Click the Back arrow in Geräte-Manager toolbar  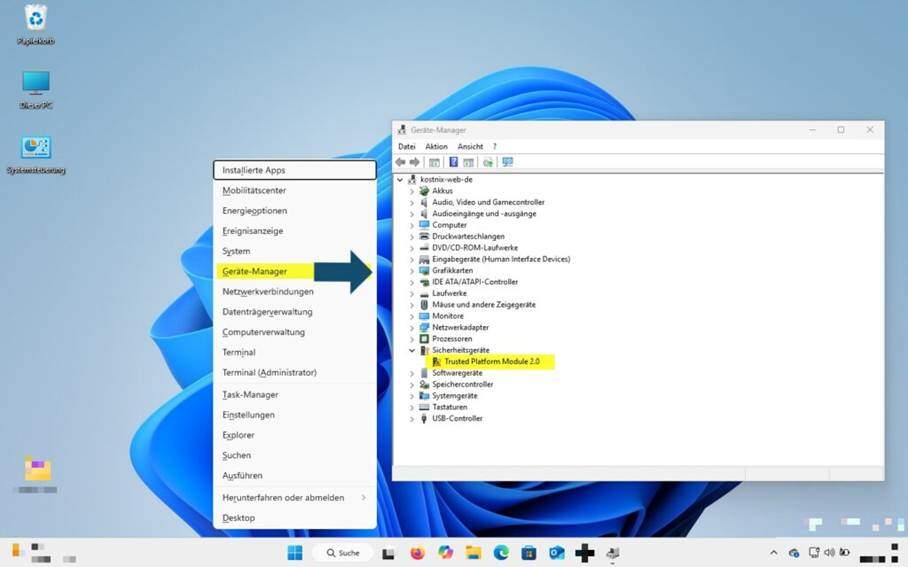click(400, 162)
